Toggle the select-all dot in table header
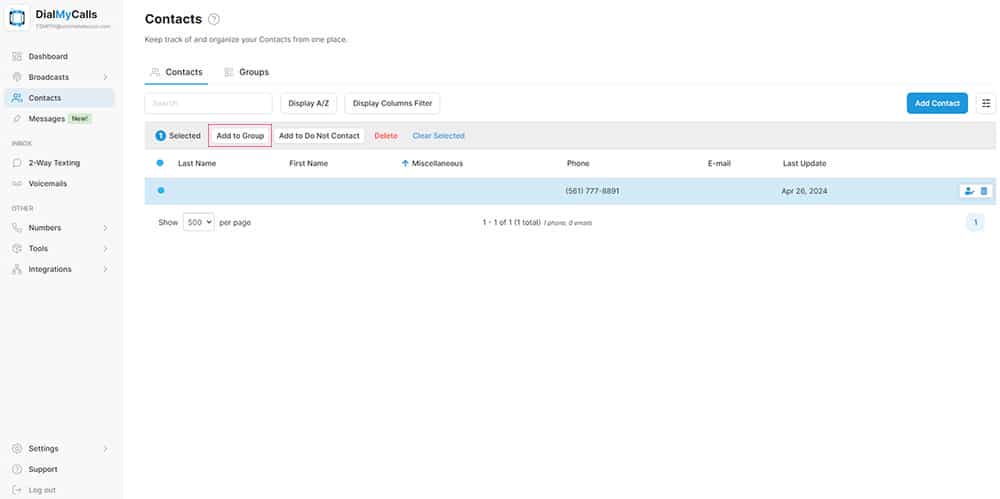Screen dimensions: 1000x499 (160, 163)
